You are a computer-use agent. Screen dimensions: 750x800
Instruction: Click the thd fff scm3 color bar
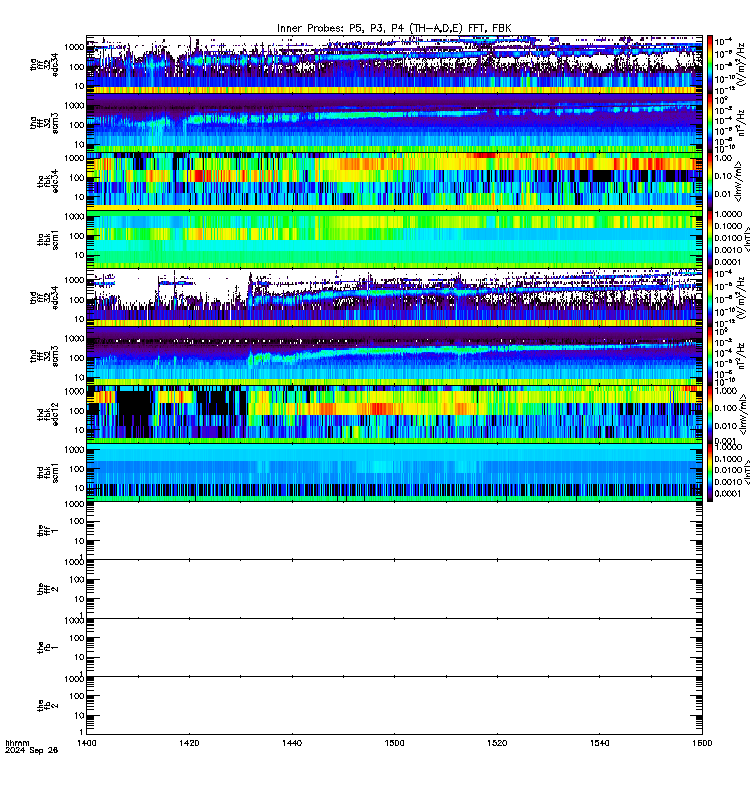710,356
